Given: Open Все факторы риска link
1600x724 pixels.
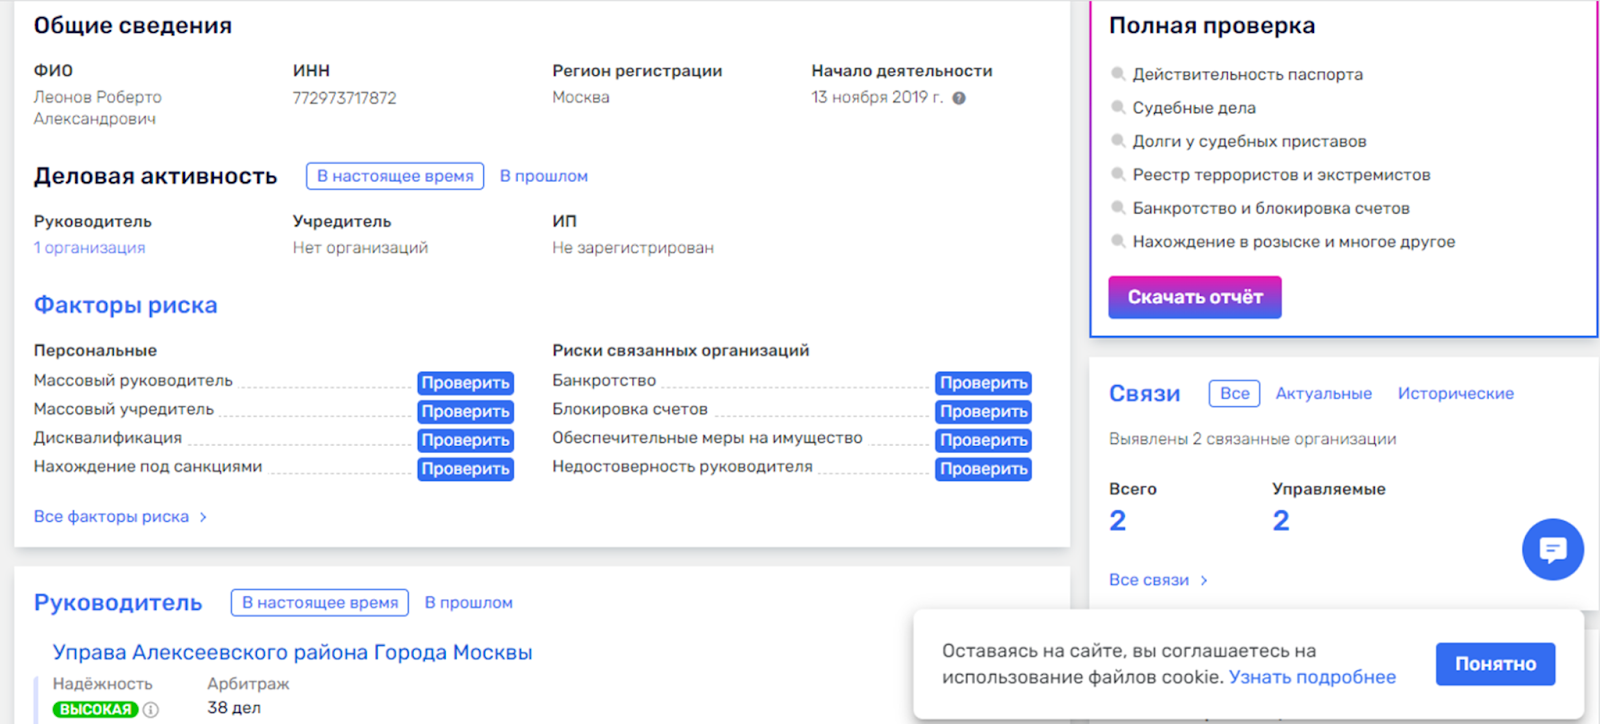Looking at the screenshot, I should pos(111,517).
